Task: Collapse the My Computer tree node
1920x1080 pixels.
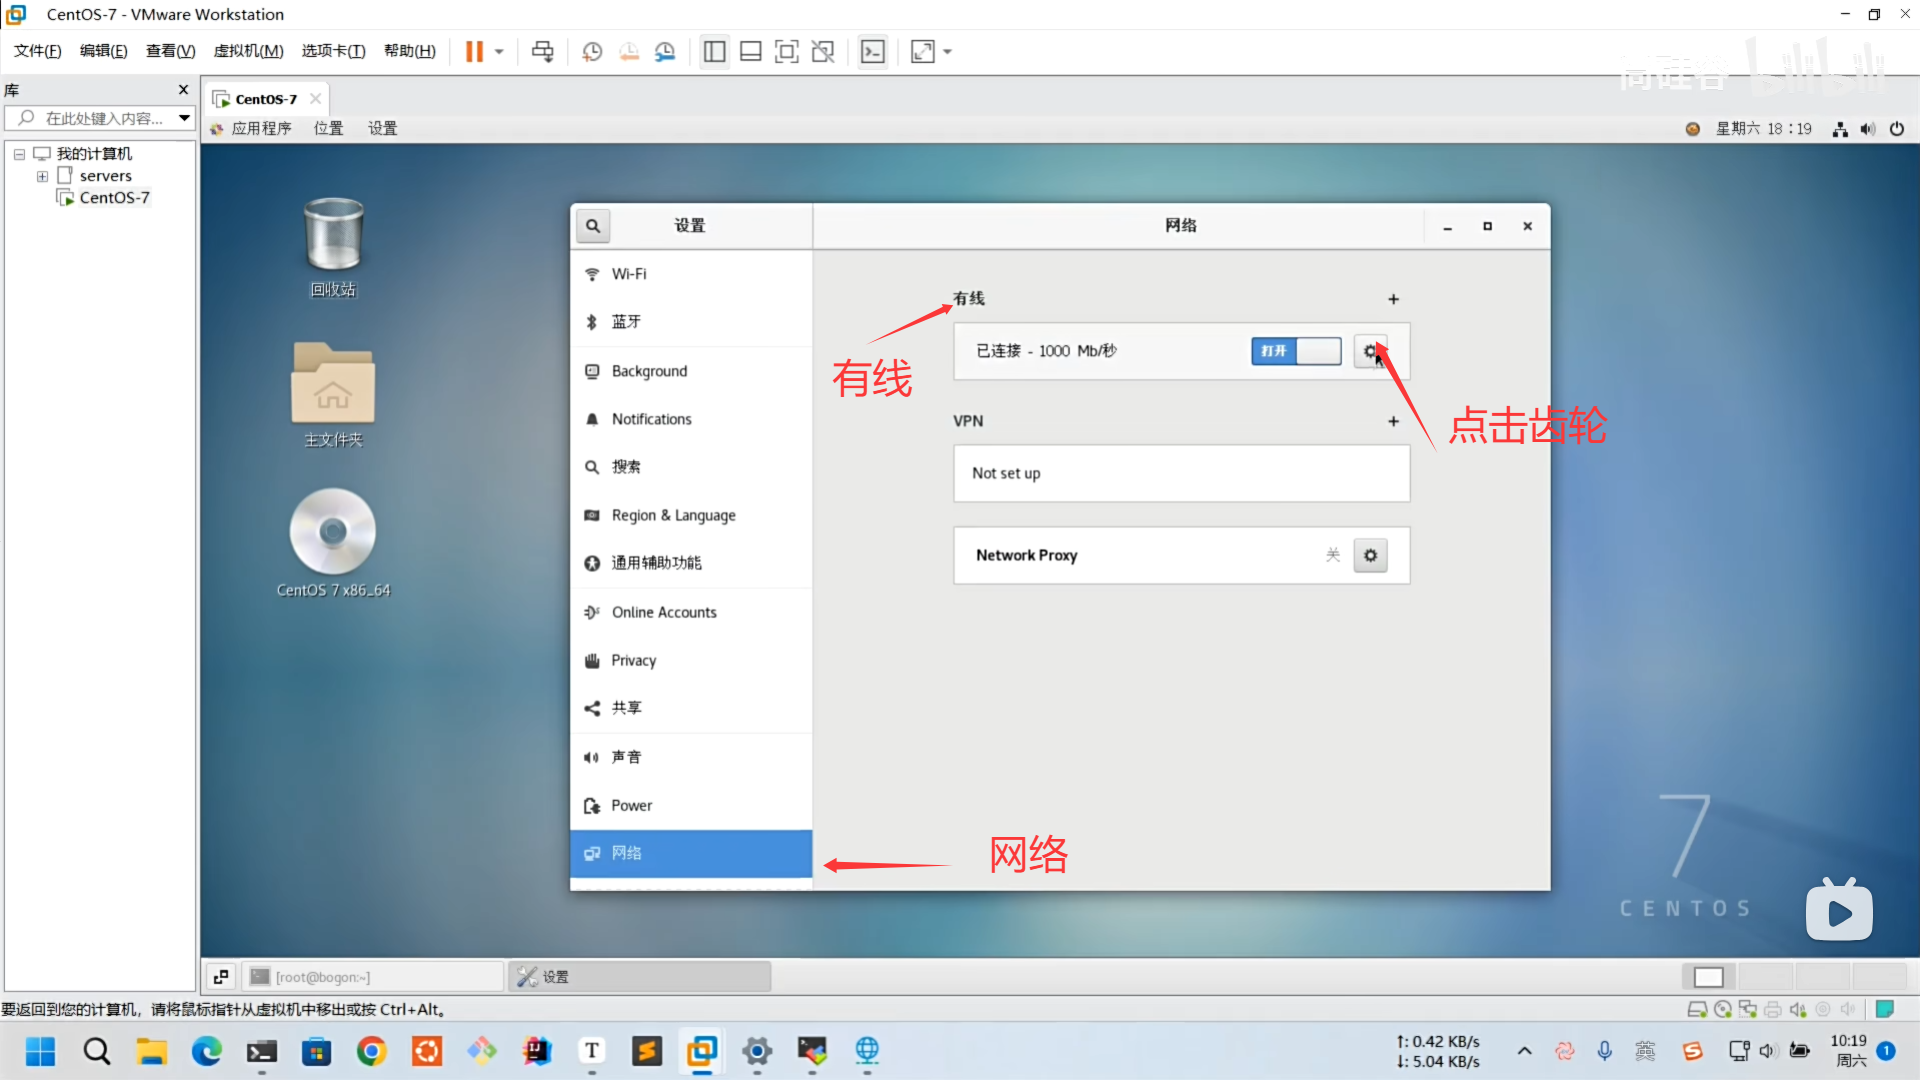Action: (x=19, y=154)
